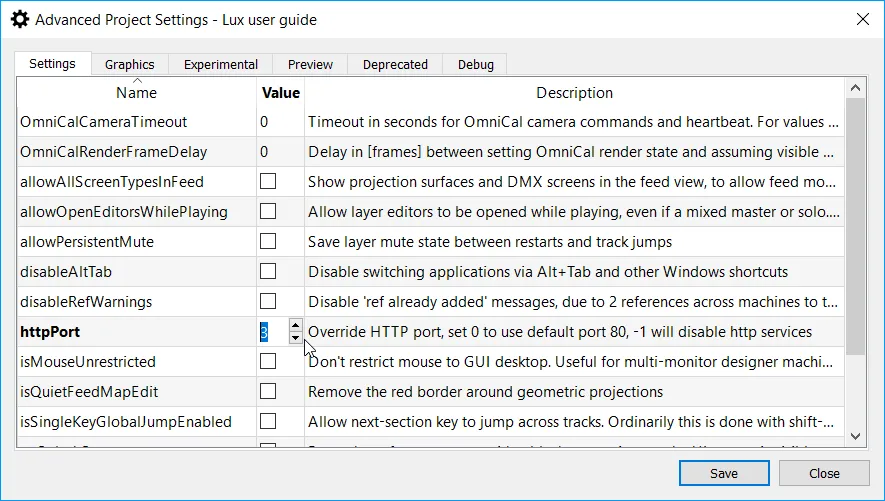This screenshot has width=885, height=501.
Task: Select the httpPort setting name
Action: pyautogui.click(x=50, y=332)
